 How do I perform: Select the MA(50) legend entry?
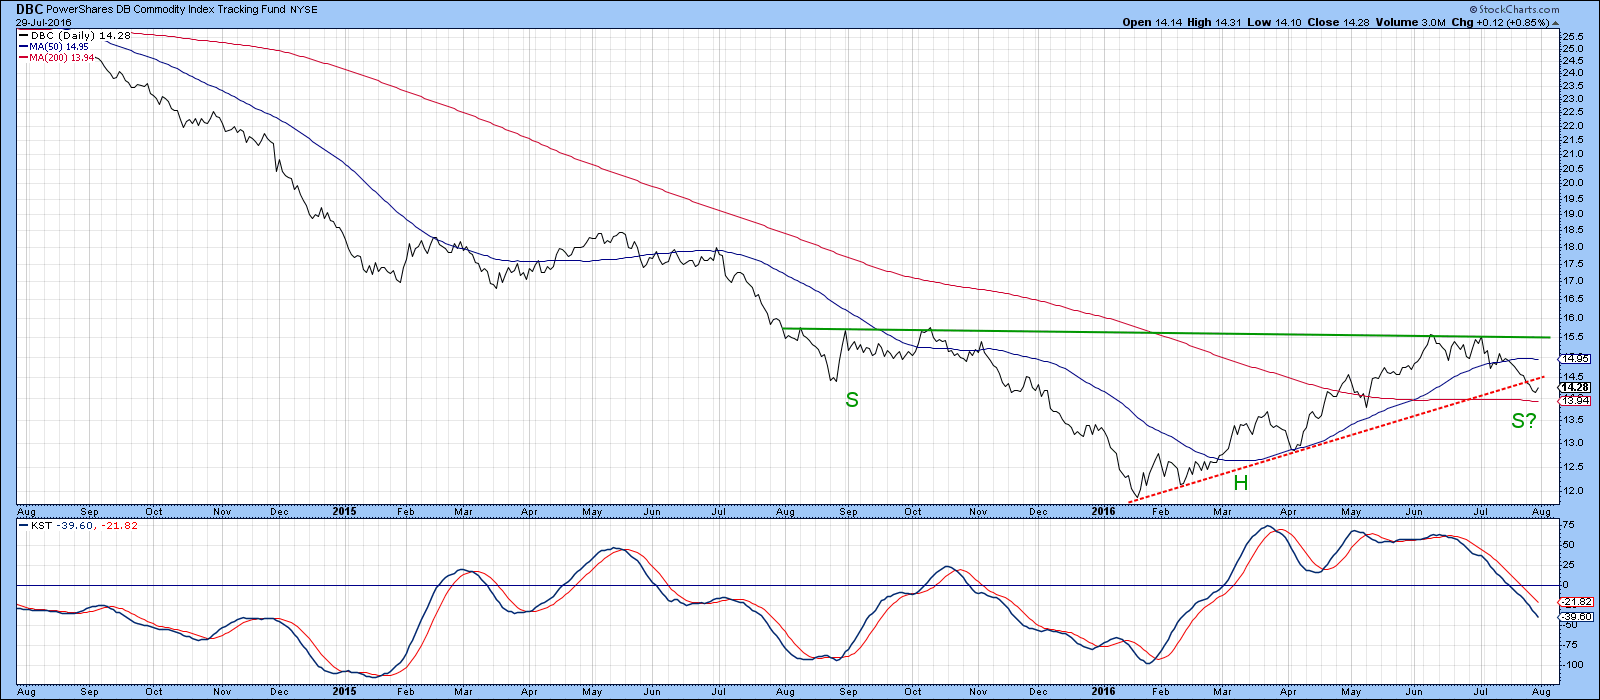click(58, 46)
